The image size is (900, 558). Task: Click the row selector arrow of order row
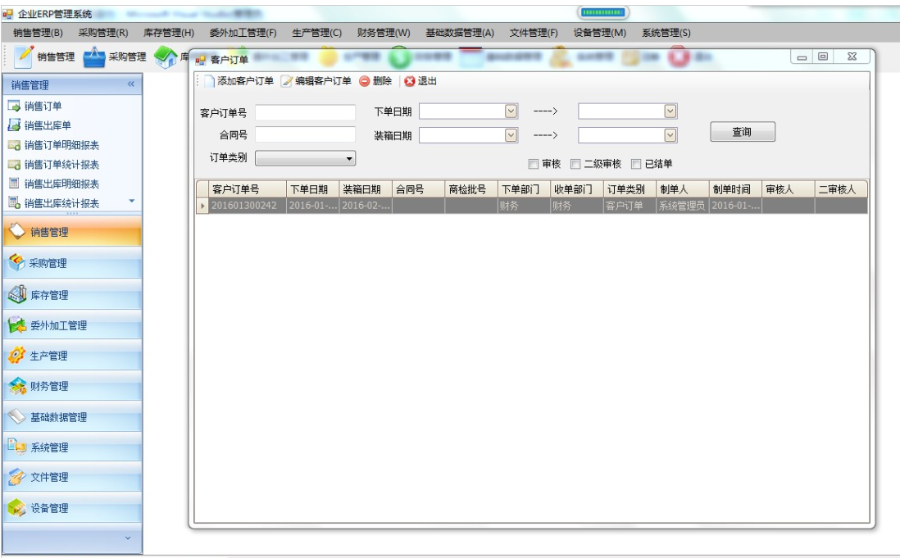[202, 206]
